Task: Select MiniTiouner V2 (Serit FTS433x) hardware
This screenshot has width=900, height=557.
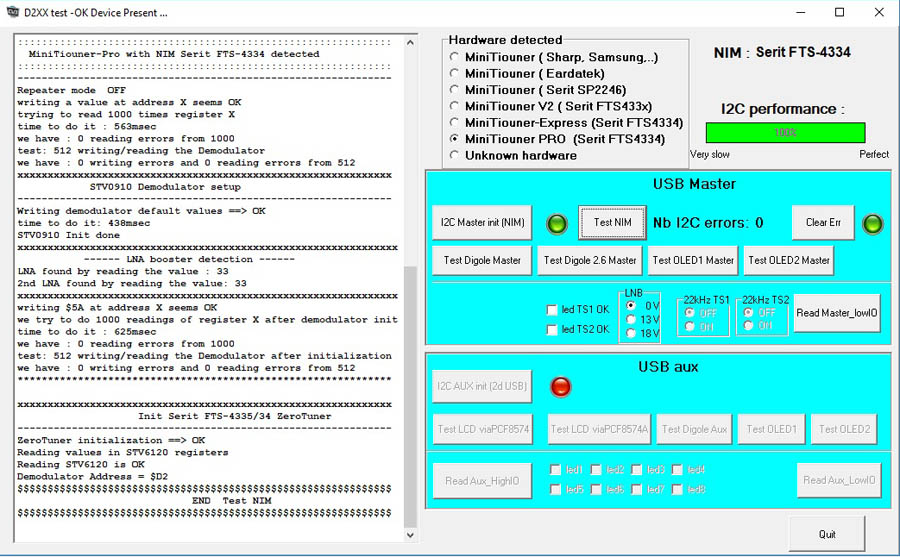Action: (456, 106)
